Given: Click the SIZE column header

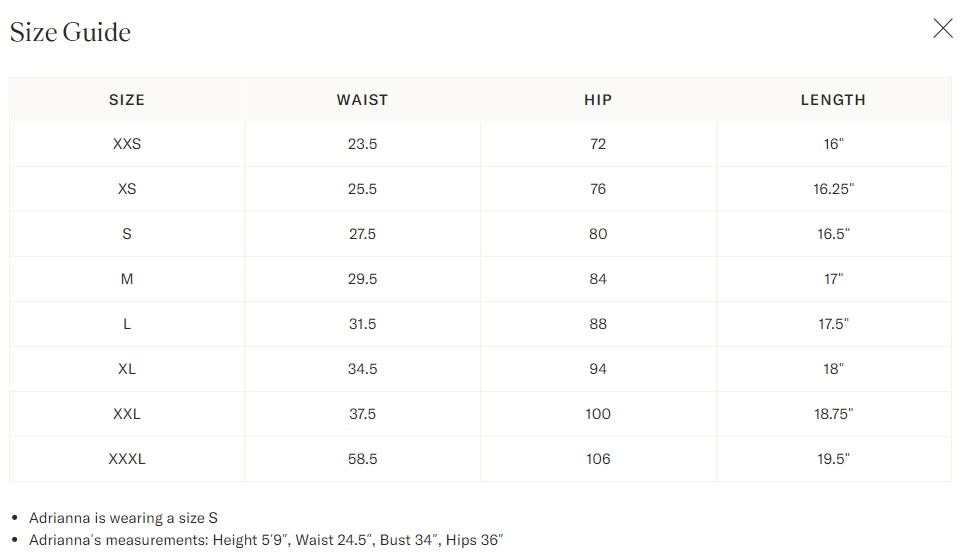Looking at the screenshot, I should coord(127,100).
